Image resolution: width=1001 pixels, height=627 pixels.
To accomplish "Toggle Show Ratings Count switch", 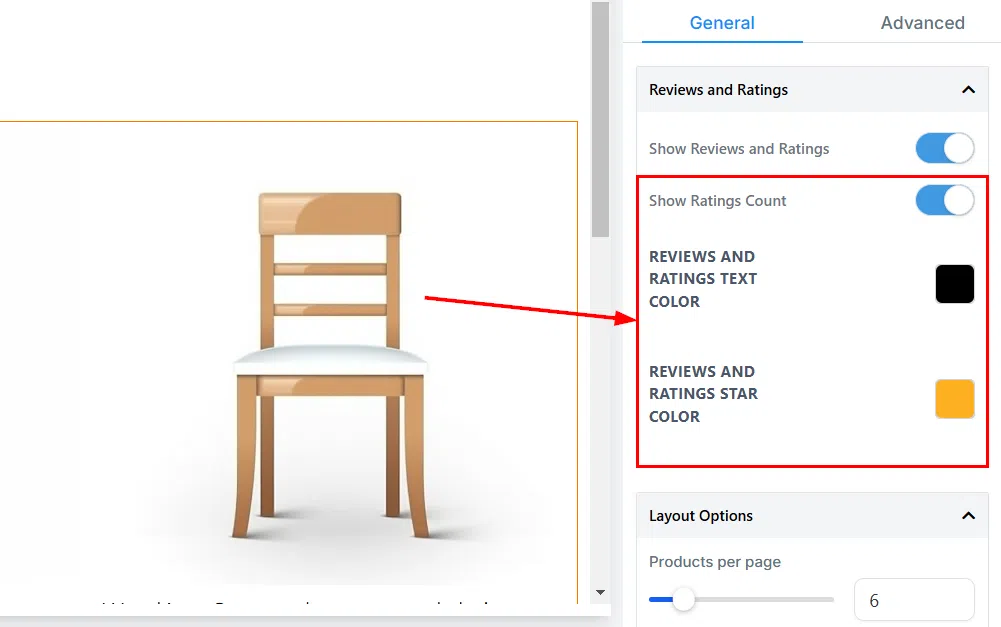I will pyautogui.click(x=945, y=200).
